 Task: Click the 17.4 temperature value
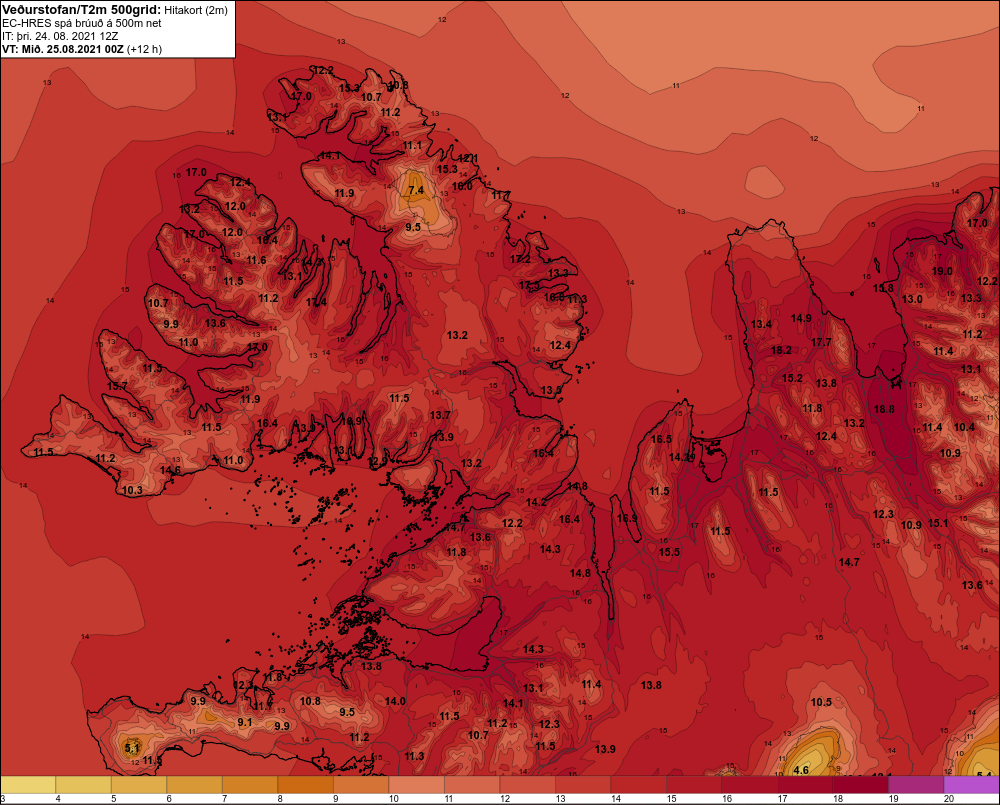[316, 302]
